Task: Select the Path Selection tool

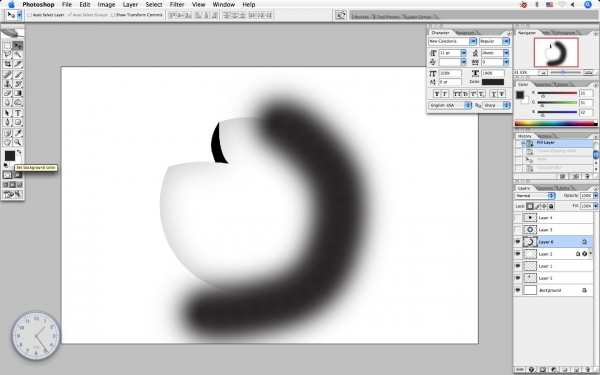Action: click(x=7, y=113)
